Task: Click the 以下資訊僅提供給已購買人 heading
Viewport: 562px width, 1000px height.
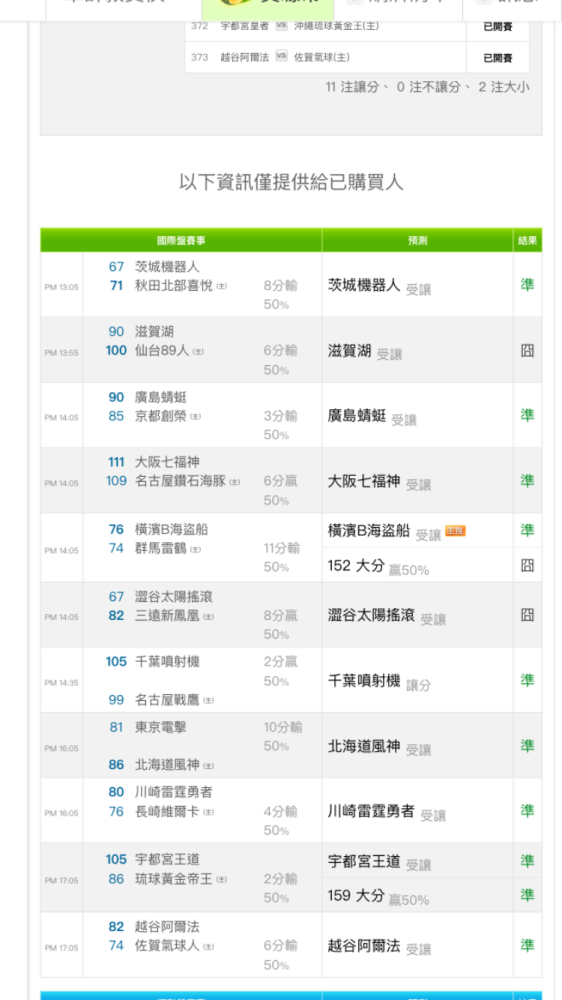Action: (291, 182)
